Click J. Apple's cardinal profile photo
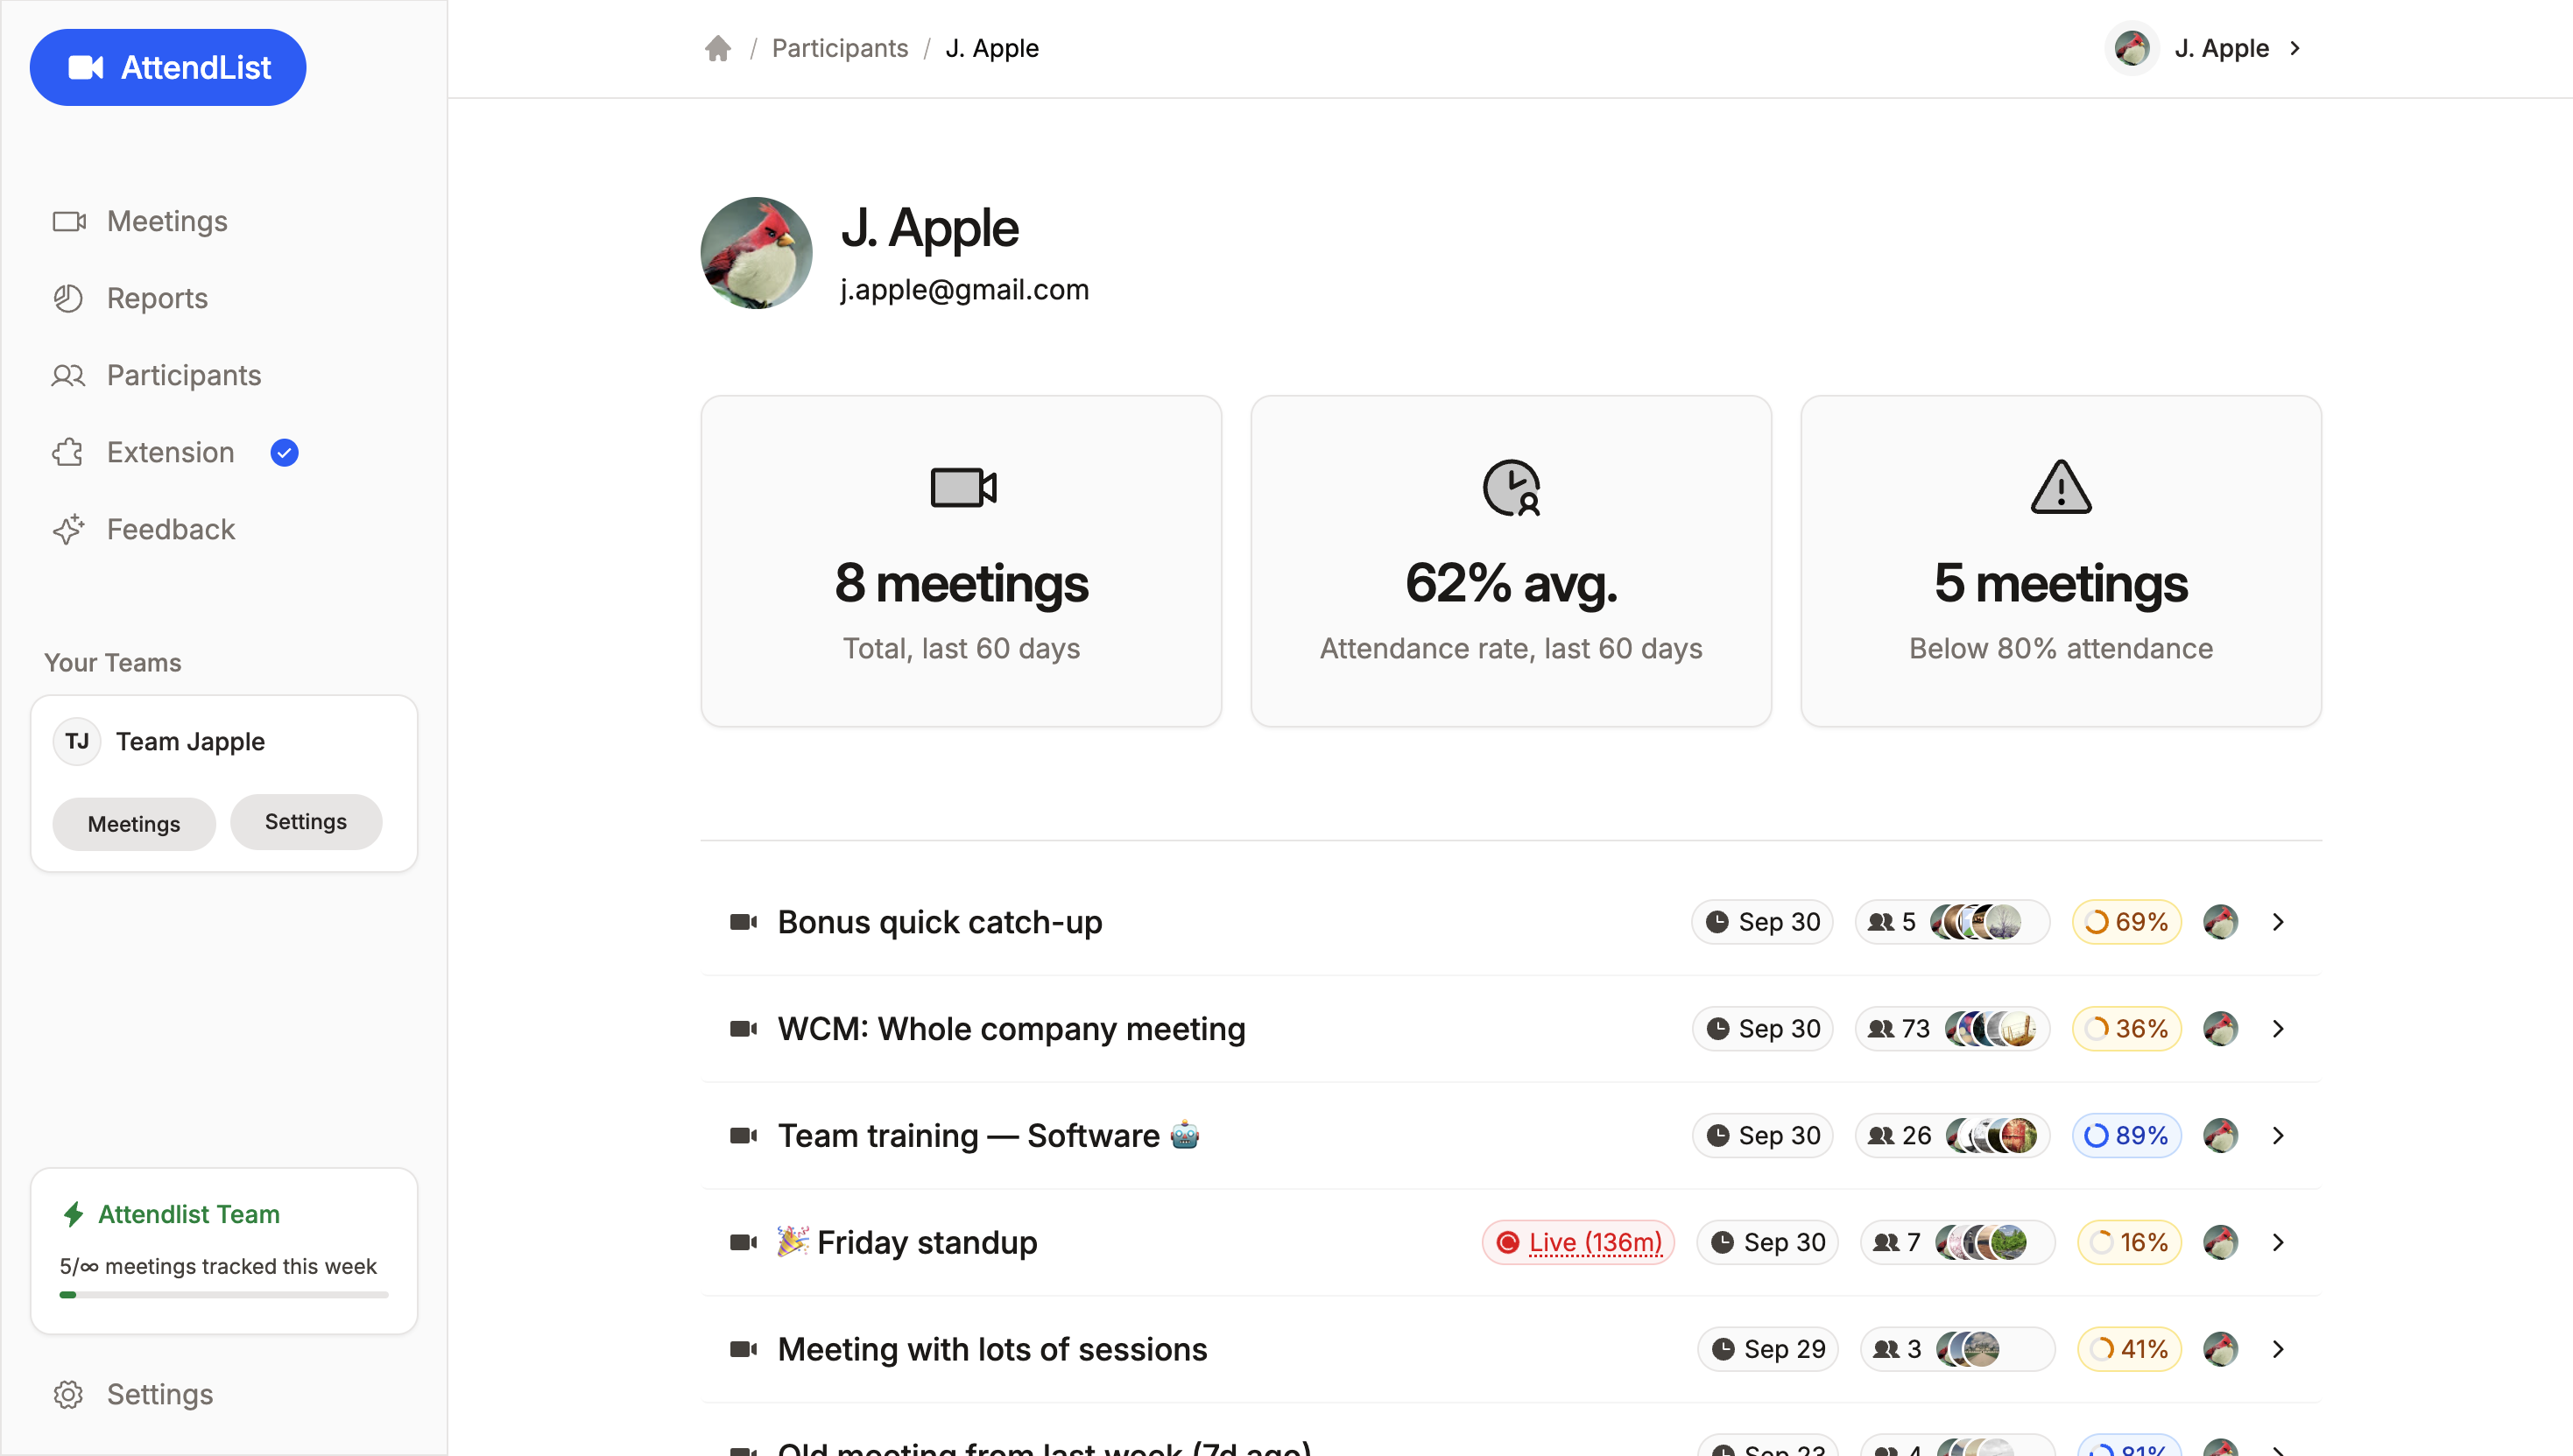Viewport: 2573px width, 1456px height. [756, 252]
